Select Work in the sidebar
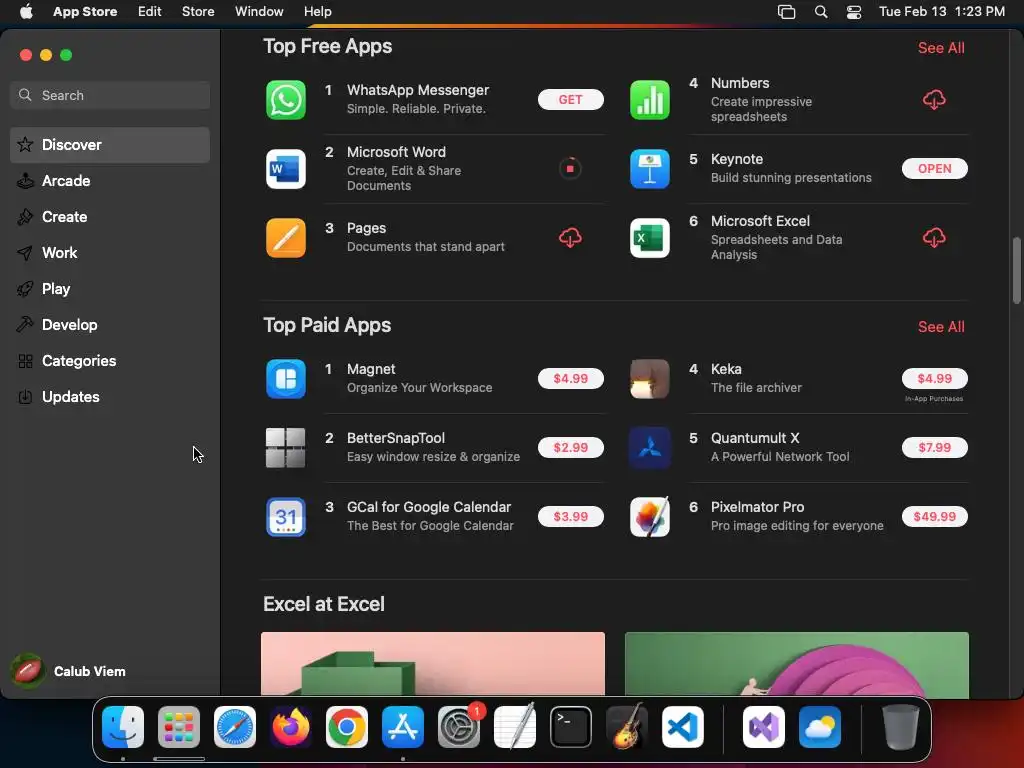This screenshot has height=768, width=1024. (110, 253)
